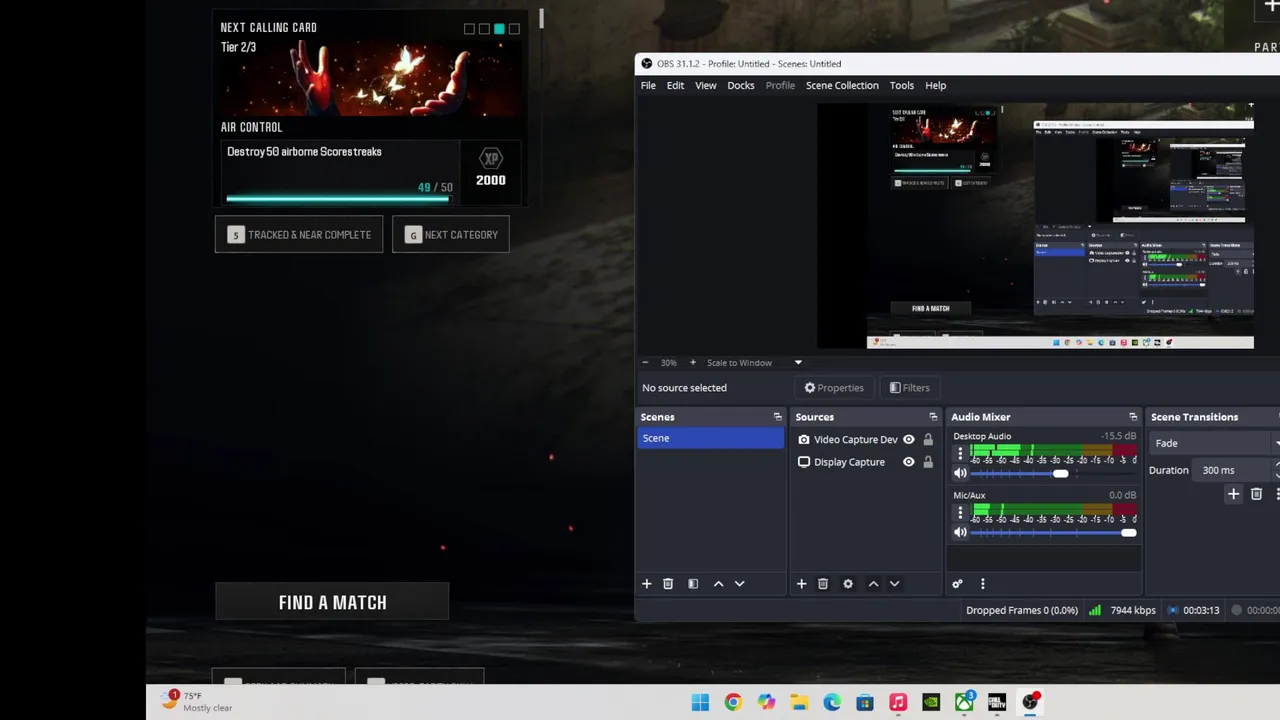Open Xbox app in taskbar
The image size is (1280, 720).
coord(964,703)
